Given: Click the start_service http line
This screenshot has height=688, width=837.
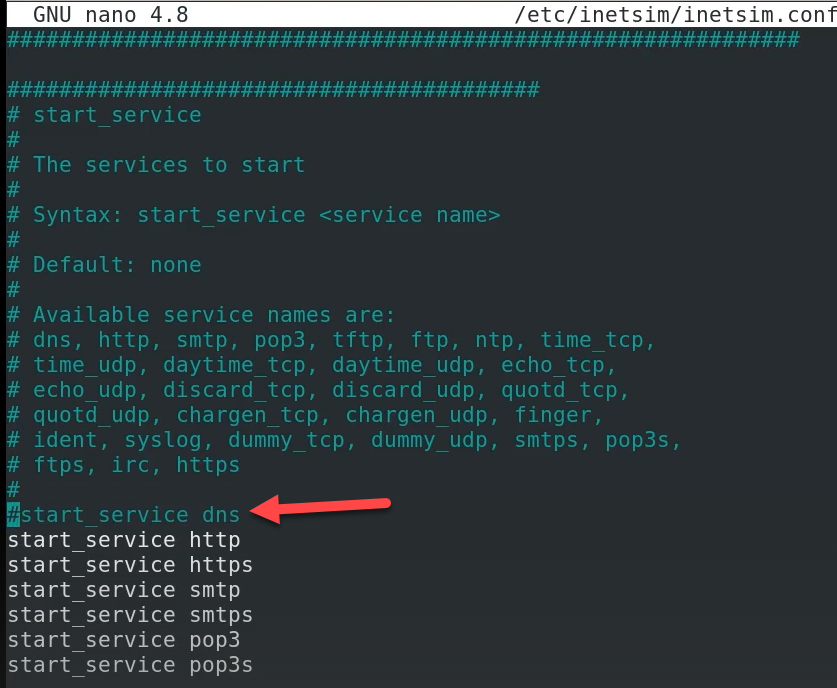Looking at the screenshot, I should point(124,540).
